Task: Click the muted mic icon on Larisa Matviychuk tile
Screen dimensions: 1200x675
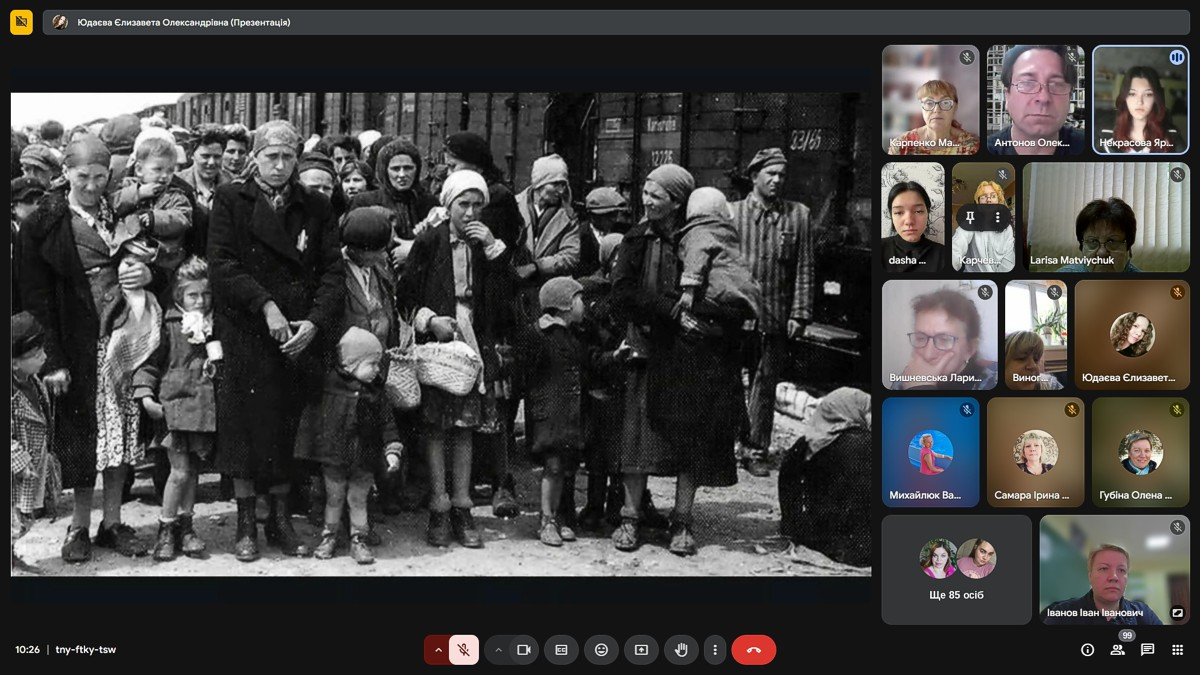Action: [1177, 175]
